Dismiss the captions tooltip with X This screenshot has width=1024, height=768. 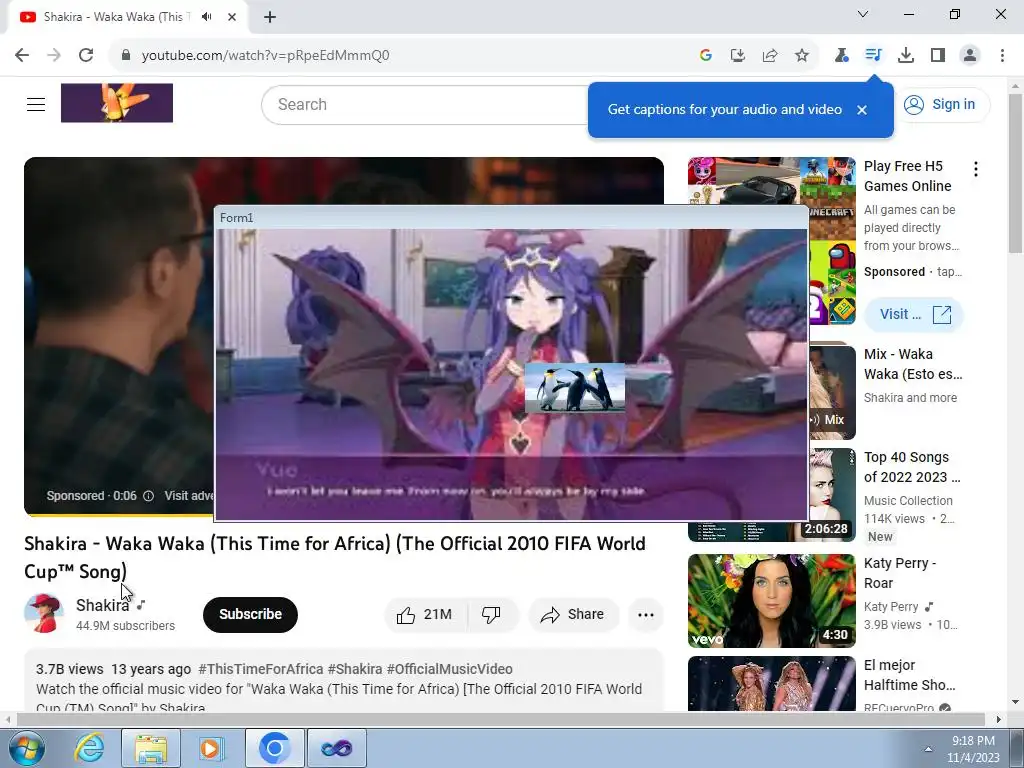862,110
